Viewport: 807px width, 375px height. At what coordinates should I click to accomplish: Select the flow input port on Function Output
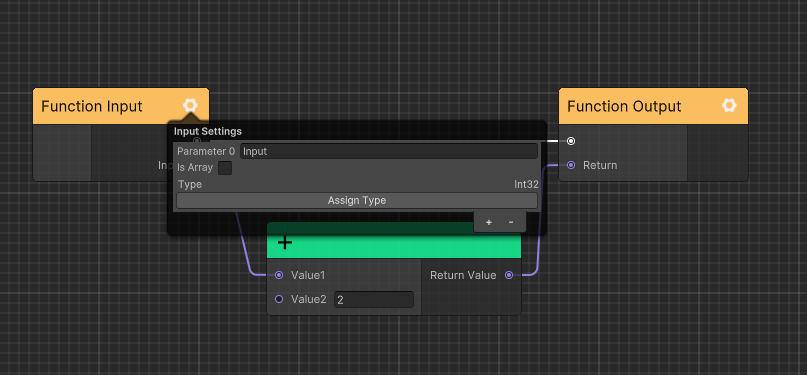pos(571,141)
